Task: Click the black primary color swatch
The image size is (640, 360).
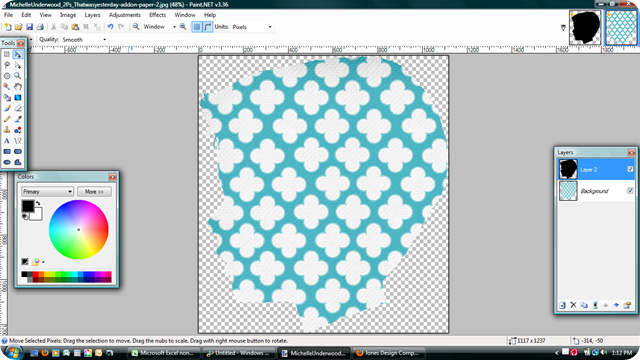Action: tap(27, 206)
